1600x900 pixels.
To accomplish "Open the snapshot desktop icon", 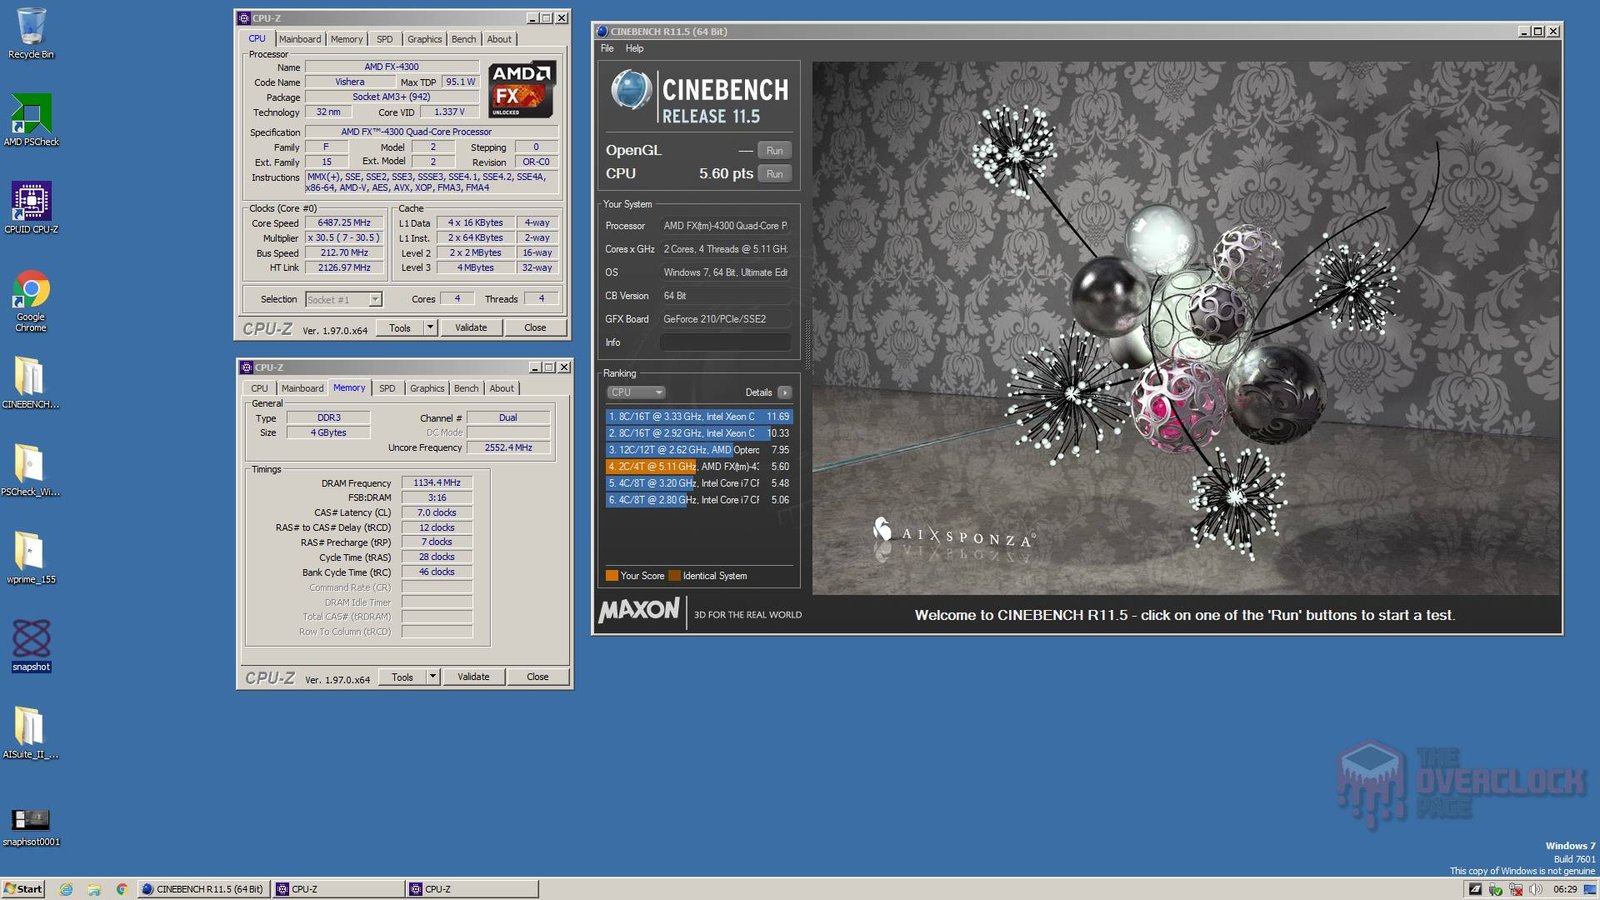I will coord(30,643).
